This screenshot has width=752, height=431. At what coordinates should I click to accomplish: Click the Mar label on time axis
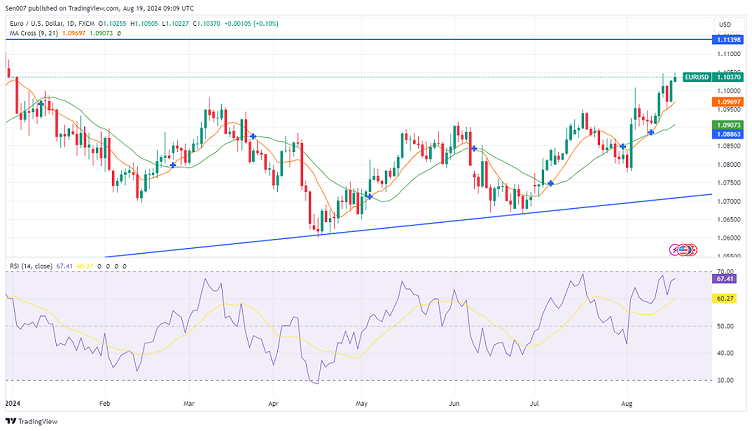[x=186, y=402]
